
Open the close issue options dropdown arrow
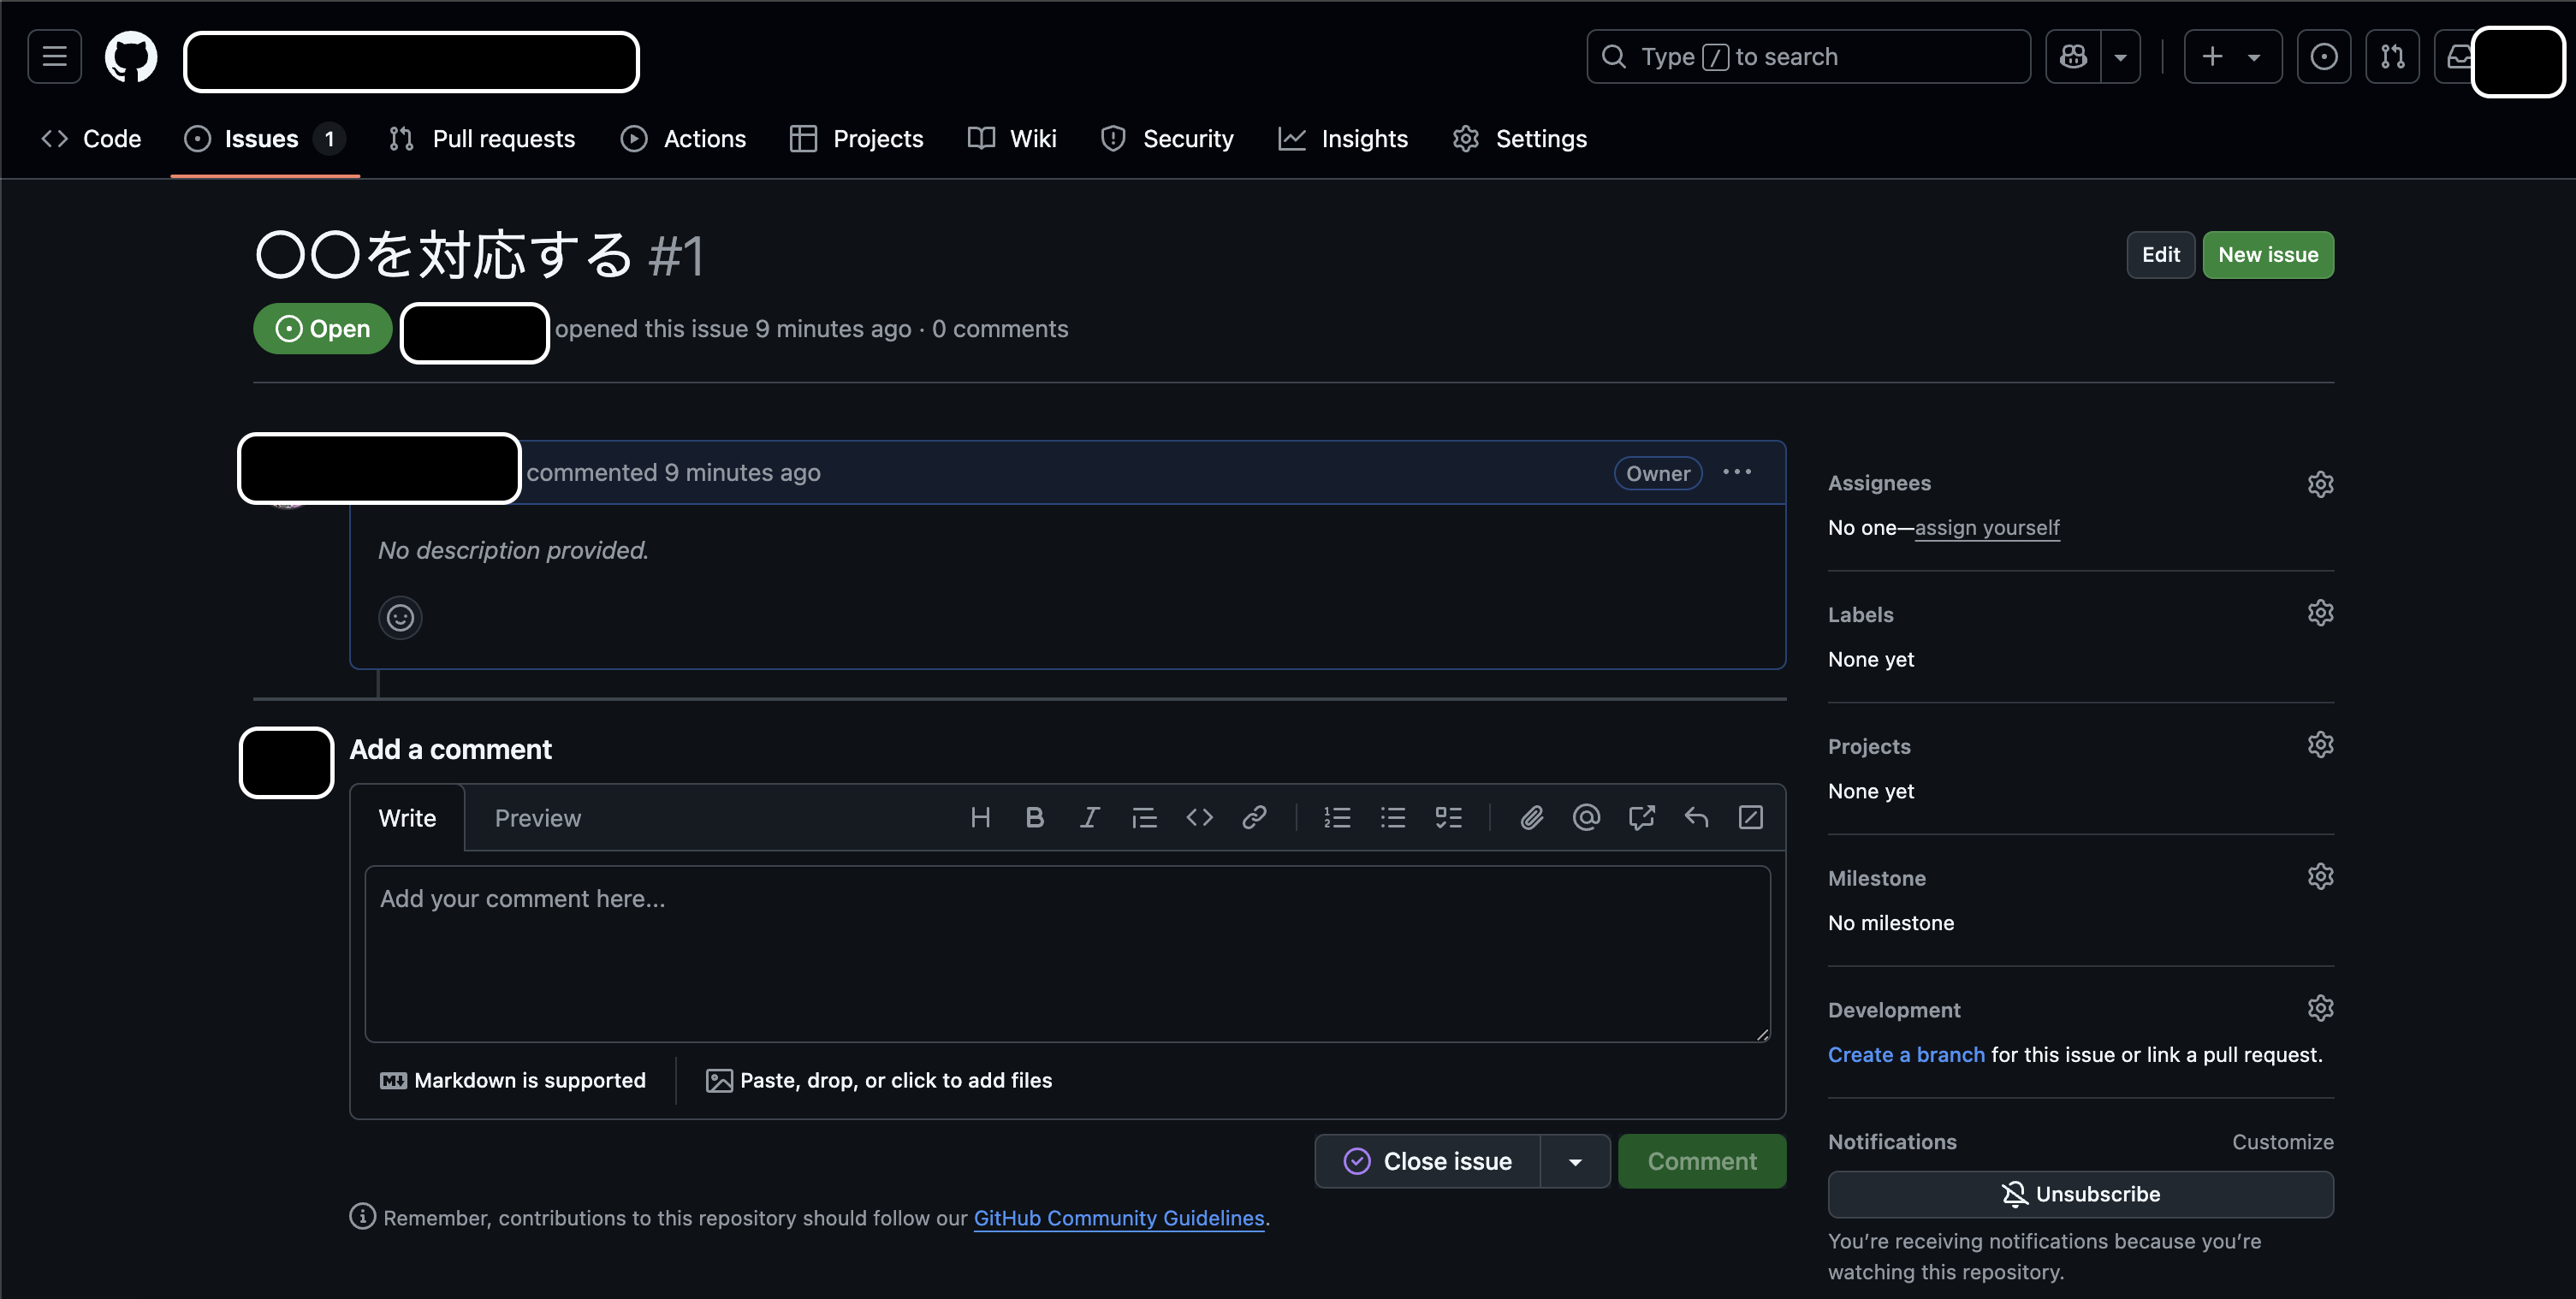tap(1575, 1161)
